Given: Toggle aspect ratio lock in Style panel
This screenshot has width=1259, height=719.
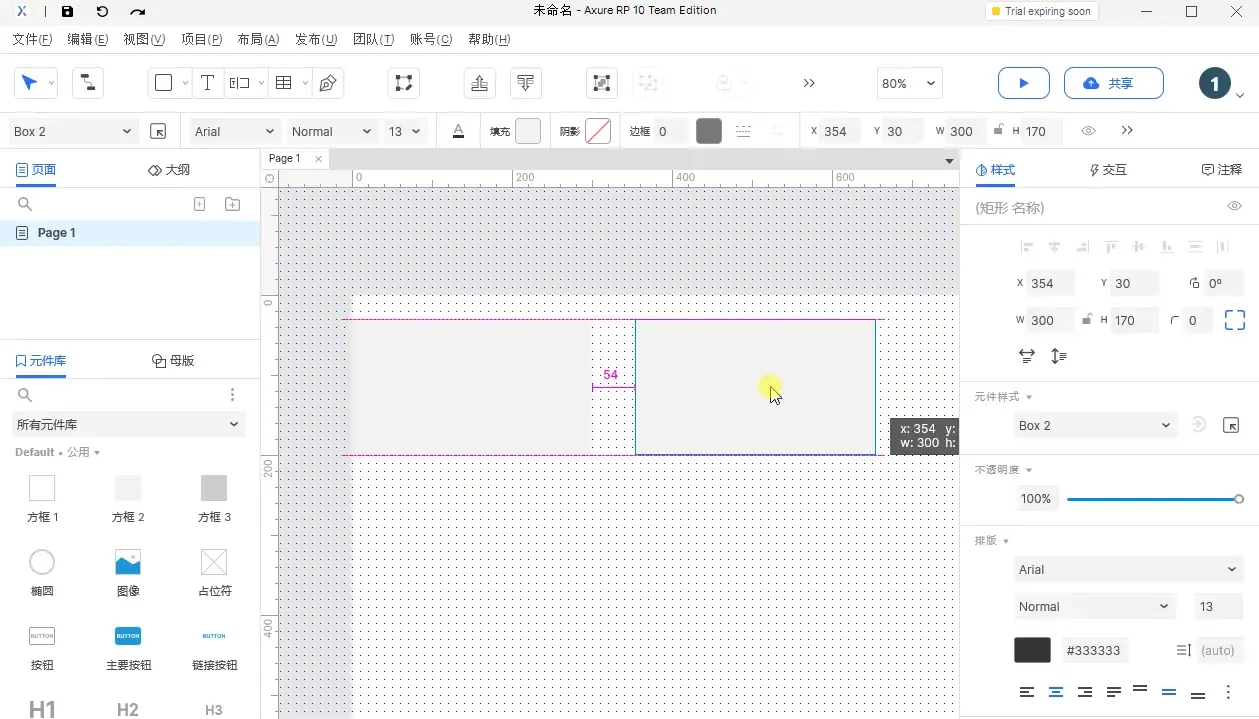Looking at the screenshot, I should coord(1085,320).
